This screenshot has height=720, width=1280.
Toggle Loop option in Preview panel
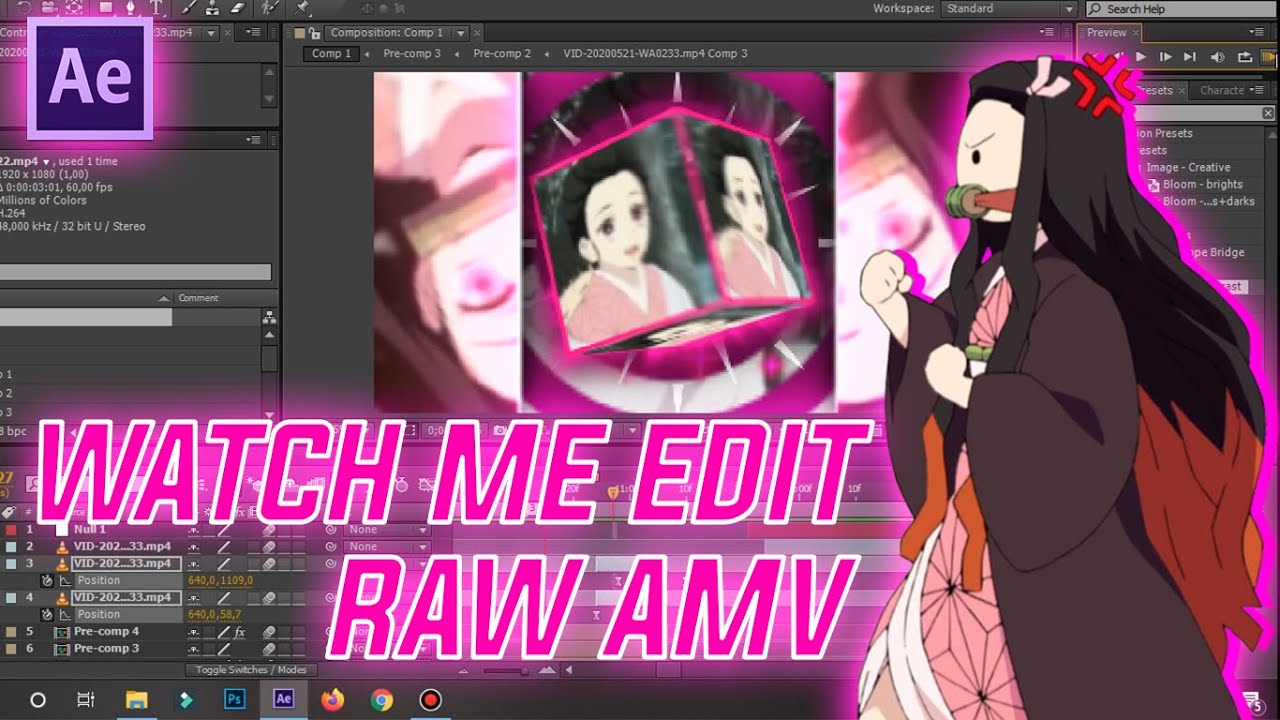pyautogui.click(x=1245, y=58)
